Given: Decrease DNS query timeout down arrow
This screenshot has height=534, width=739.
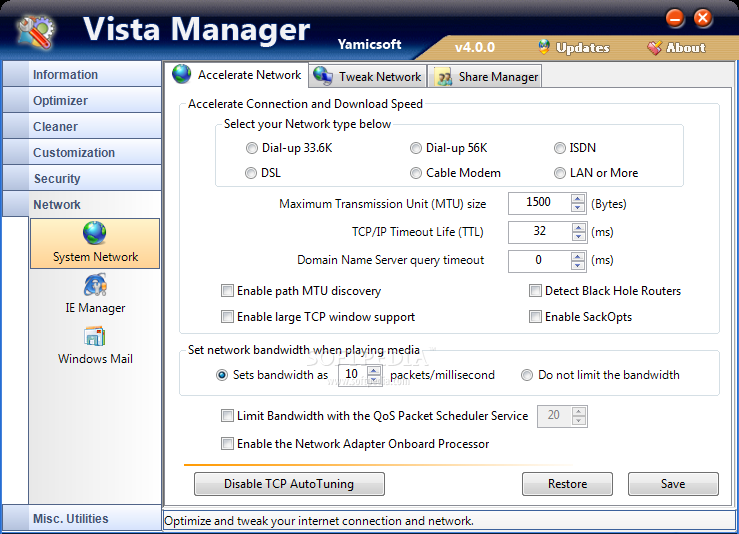Looking at the screenshot, I should coord(578,265).
